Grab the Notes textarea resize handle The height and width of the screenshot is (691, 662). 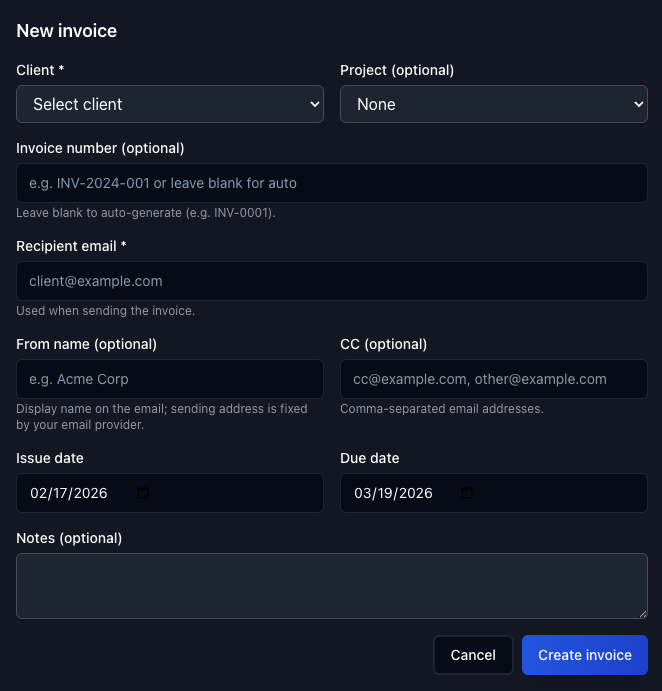[641, 612]
